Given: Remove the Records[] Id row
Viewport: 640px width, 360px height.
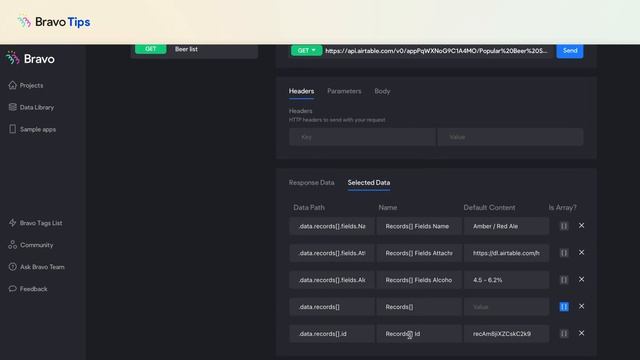Looking at the screenshot, I should click(582, 333).
